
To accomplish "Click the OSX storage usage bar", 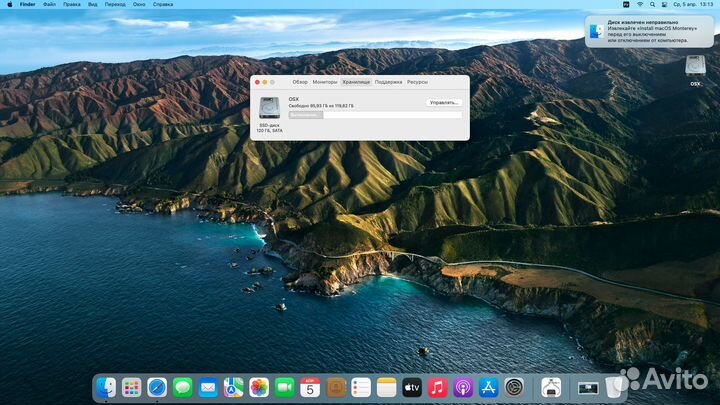I will pyautogui.click(x=375, y=115).
